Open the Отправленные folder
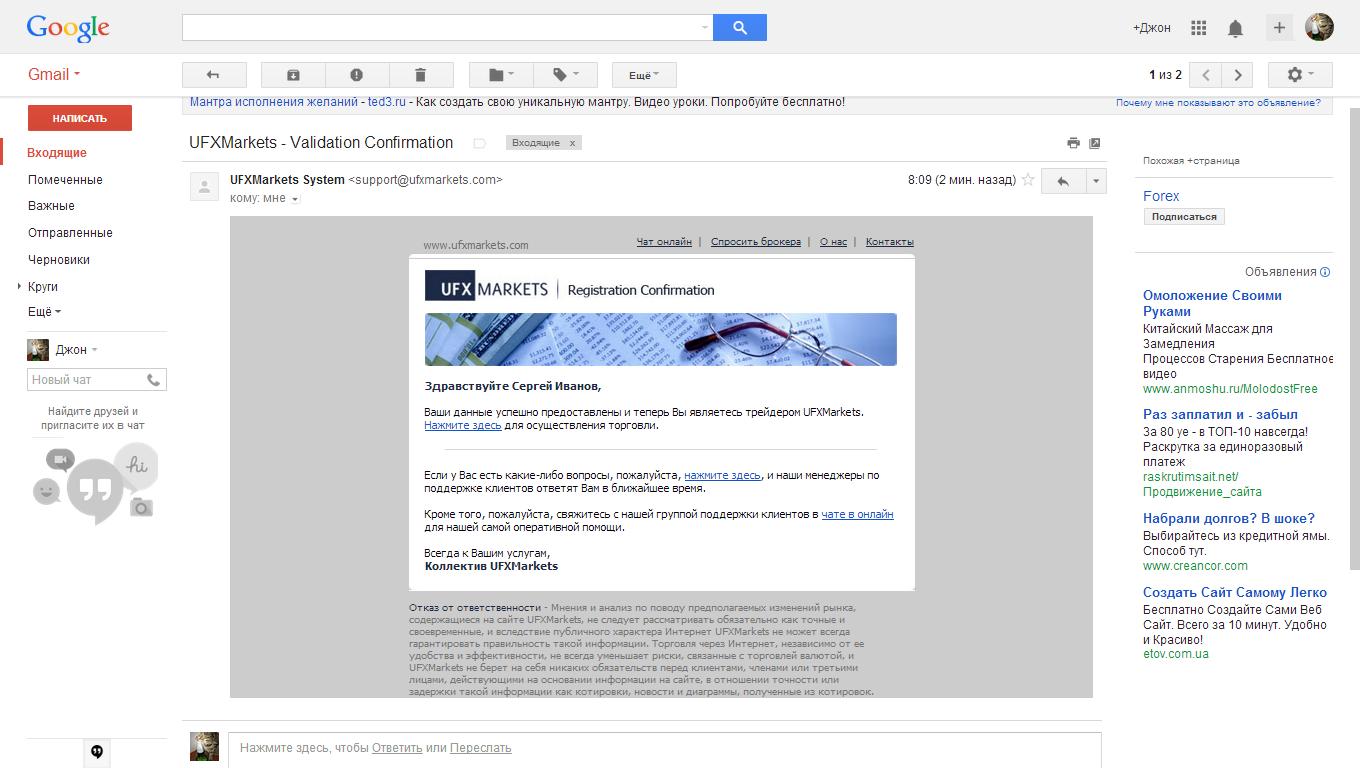 [x=70, y=233]
